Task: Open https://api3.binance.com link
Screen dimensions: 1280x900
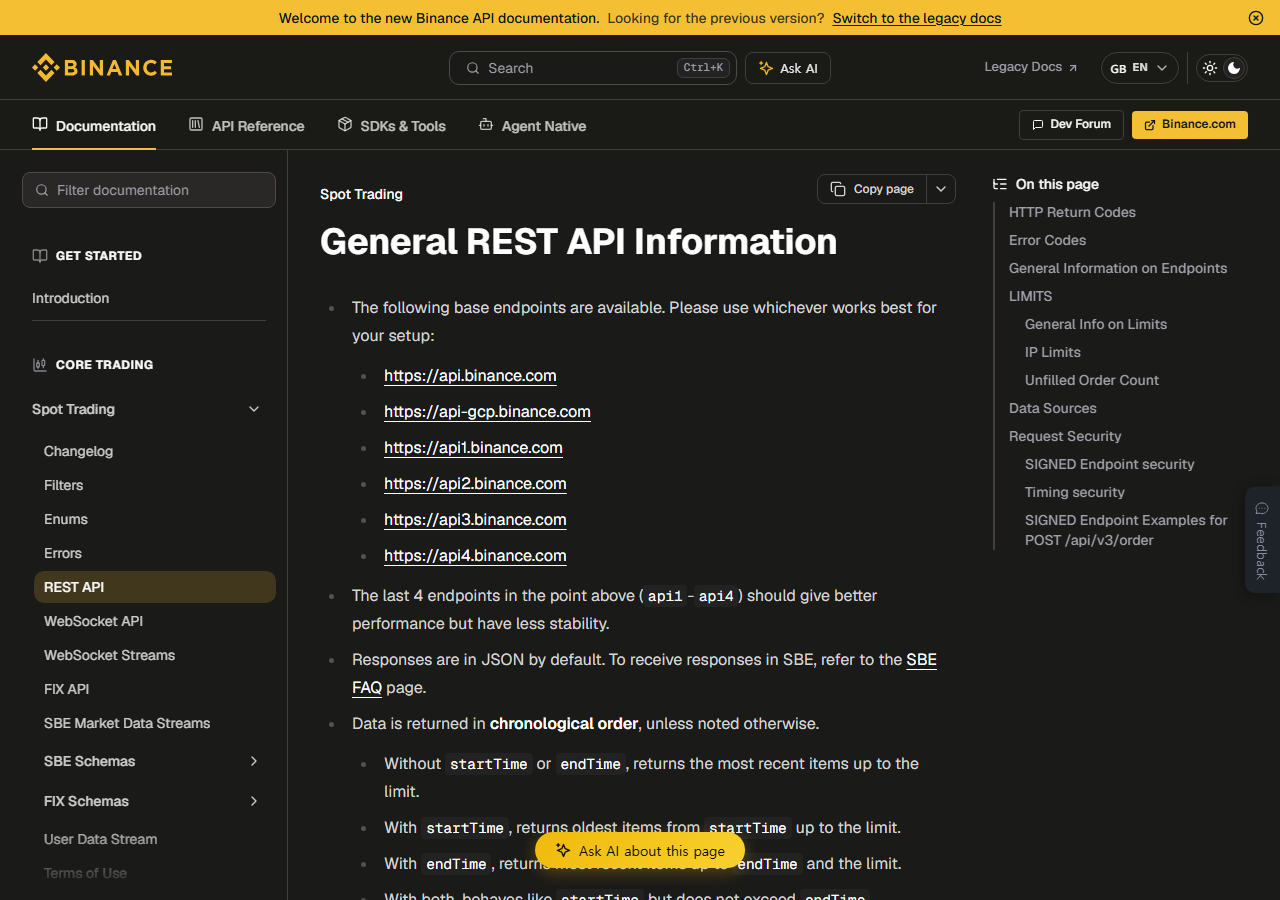Action: [x=475, y=520]
